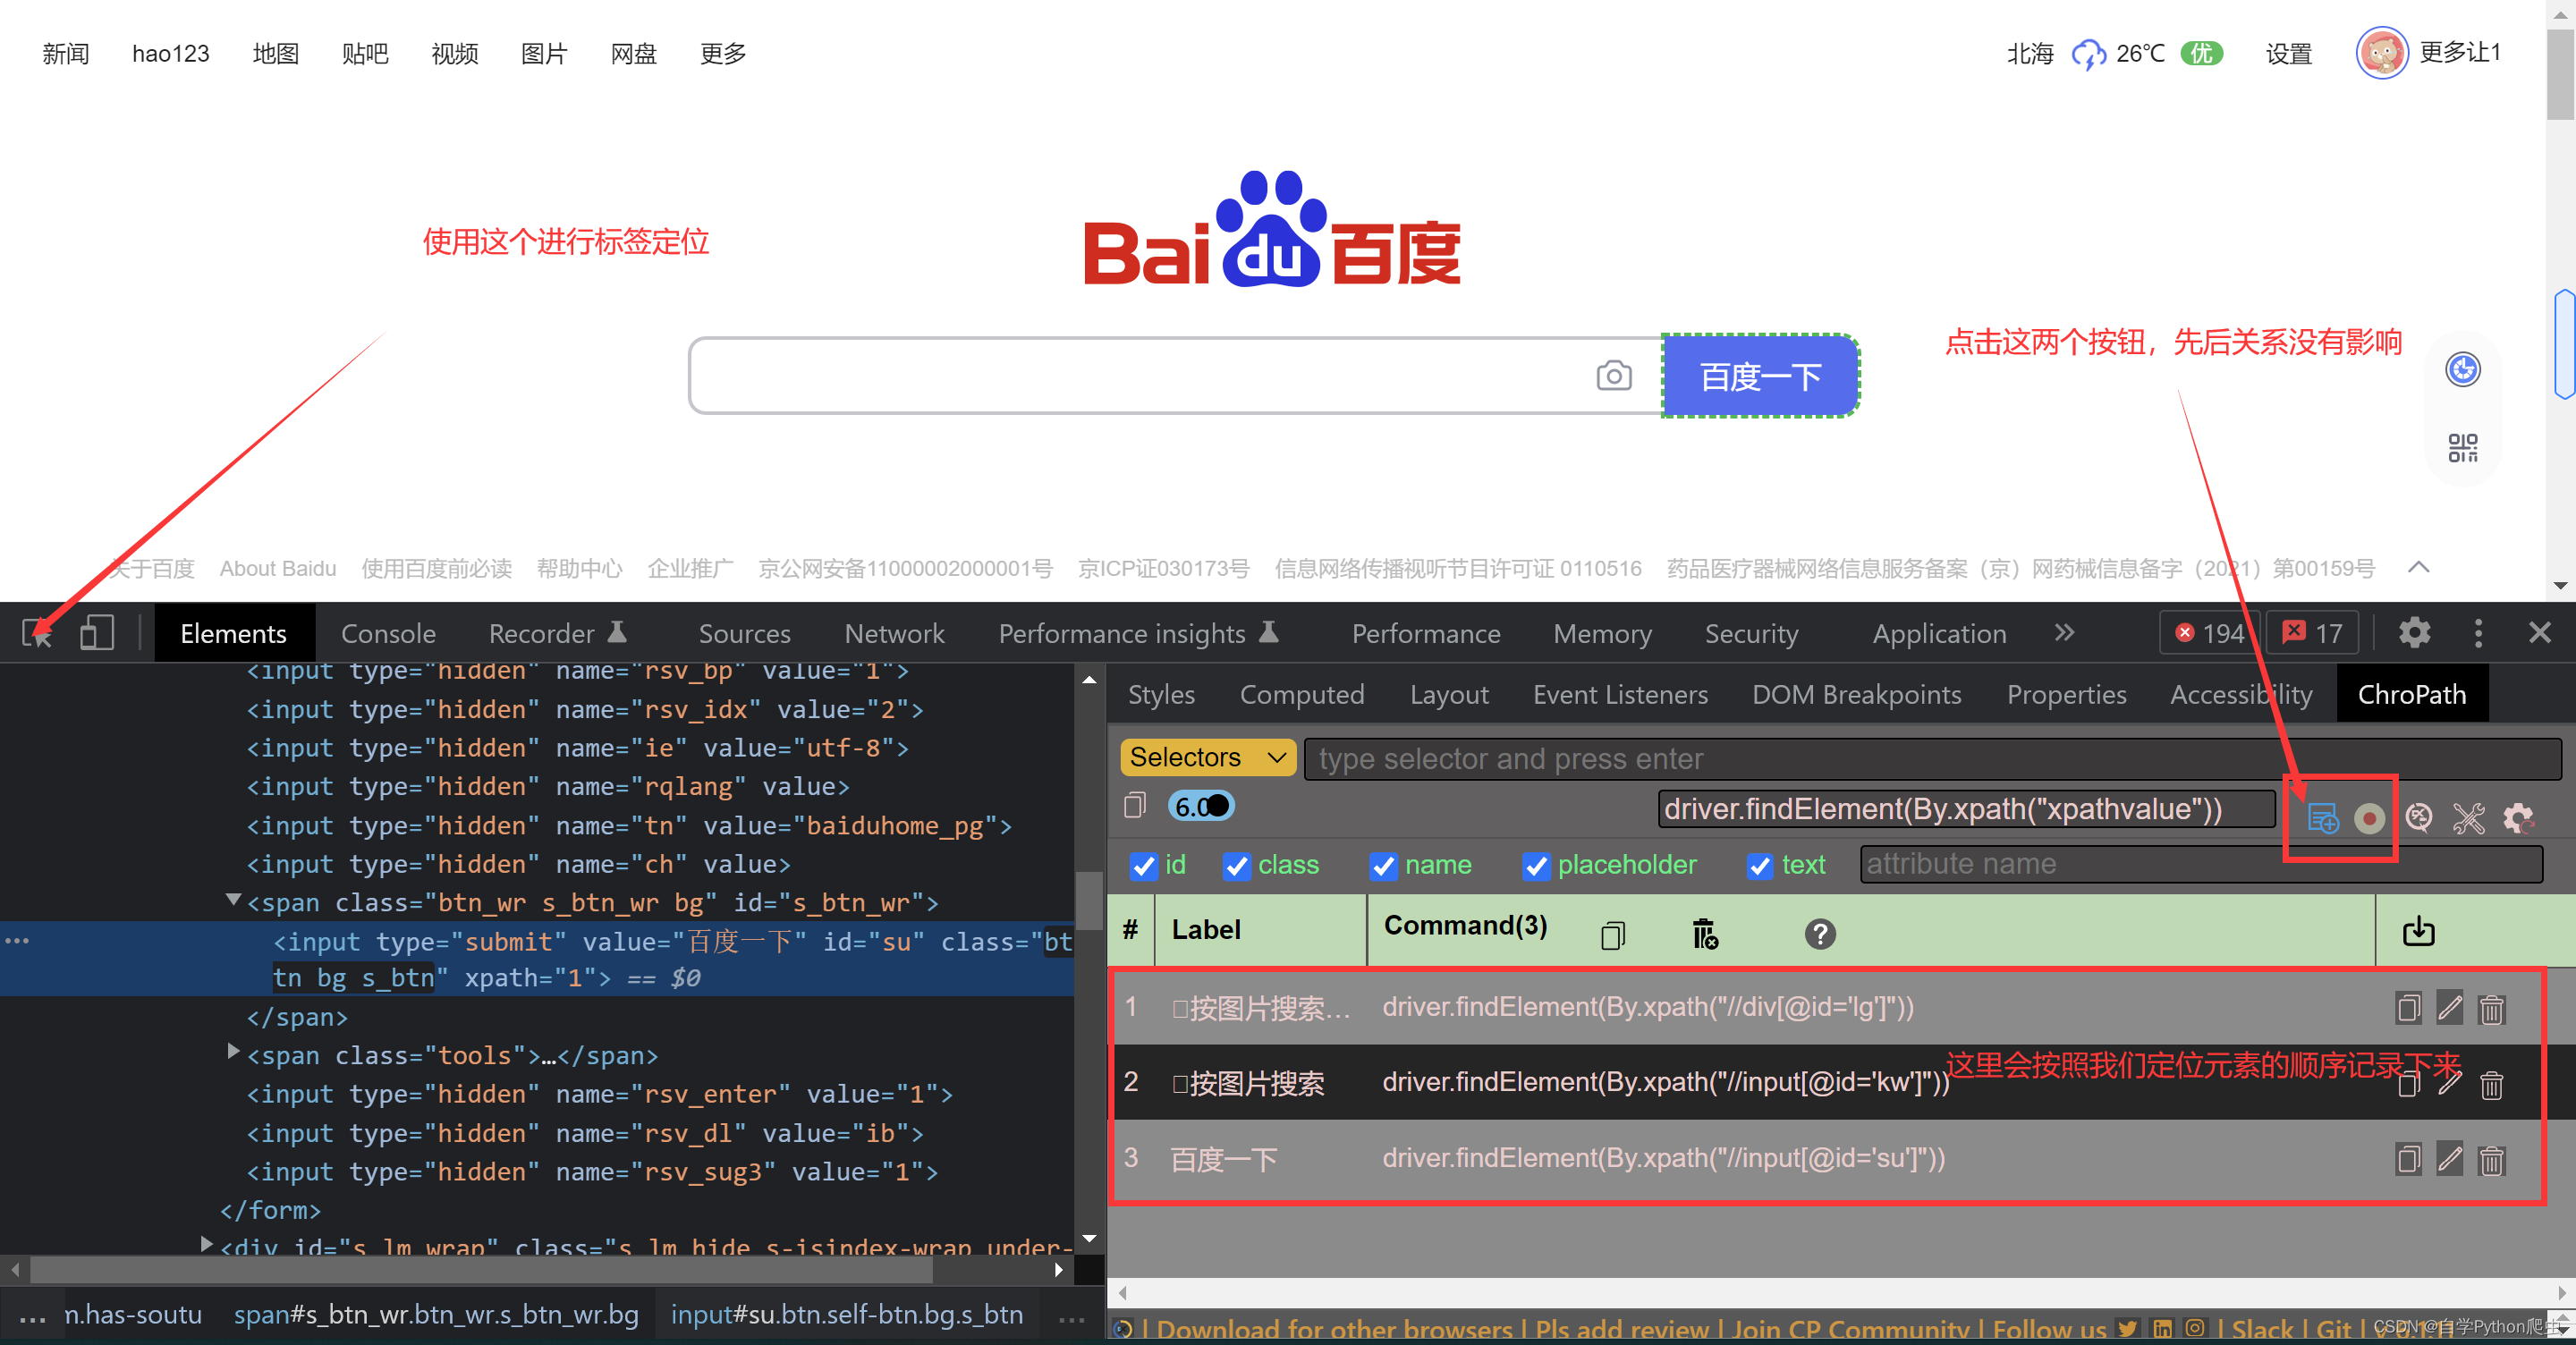Open 更多 menu in Baidu top nav
Viewport: 2576px width, 1345px height.
(x=723, y=53)
